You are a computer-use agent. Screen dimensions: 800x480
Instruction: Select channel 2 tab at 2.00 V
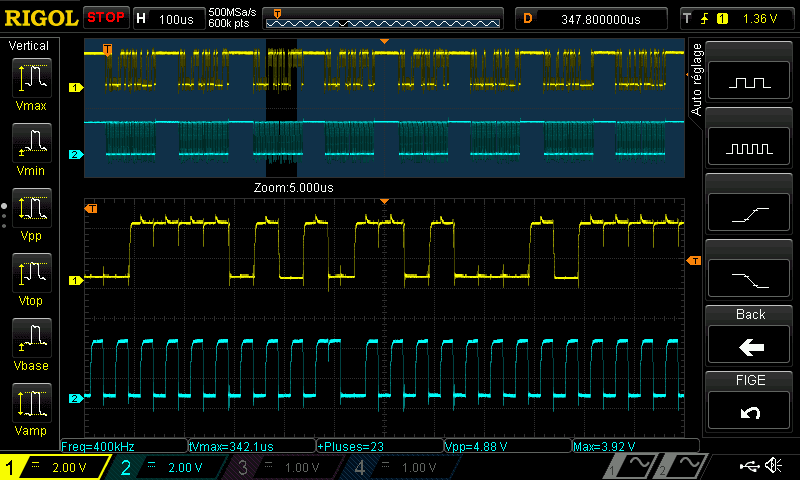coord(165,467)
